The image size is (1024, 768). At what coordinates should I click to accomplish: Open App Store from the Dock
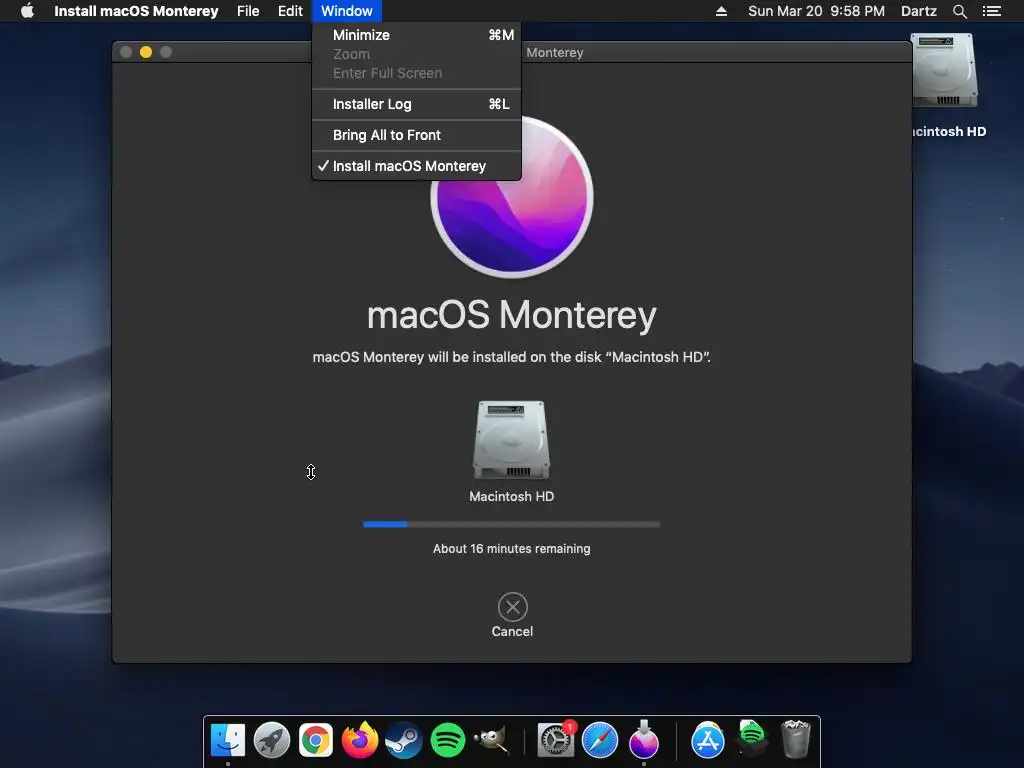click(708, 740)
